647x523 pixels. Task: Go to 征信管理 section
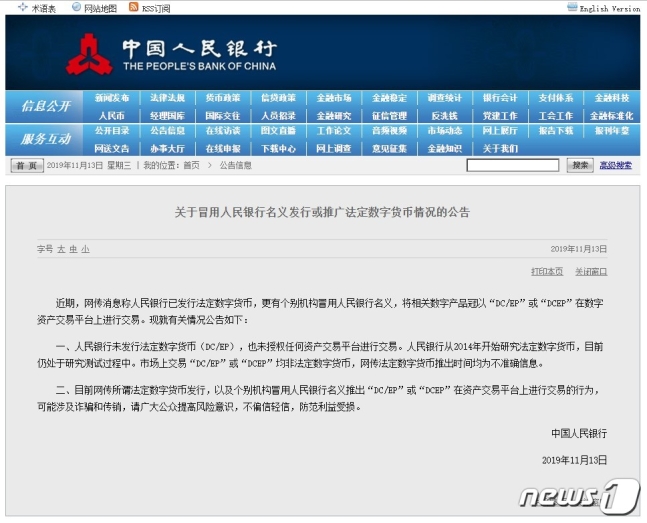pyautogui.click(x=389, y=116)
